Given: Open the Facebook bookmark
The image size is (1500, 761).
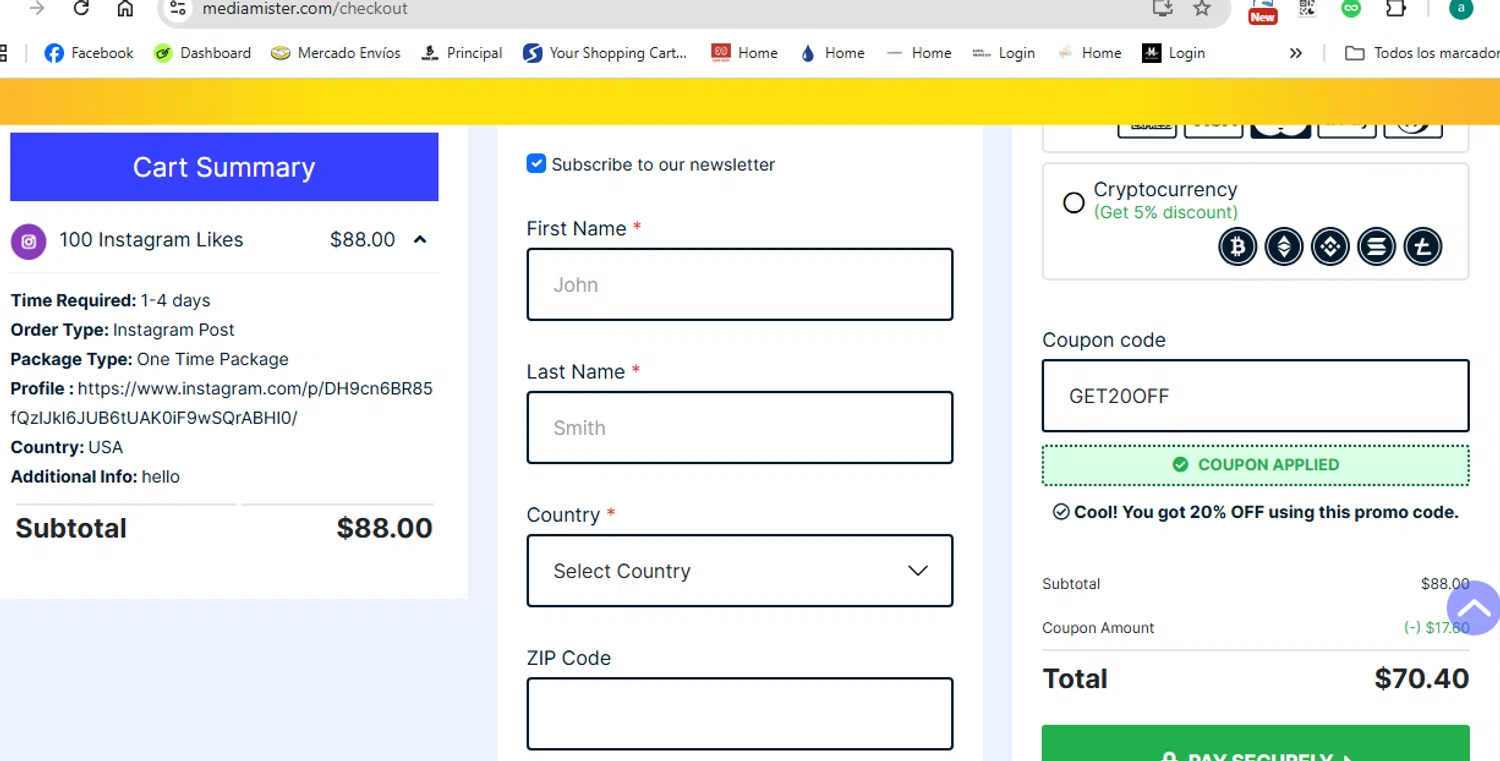Looking at the screenshot, I should click(x=89, y=53).
